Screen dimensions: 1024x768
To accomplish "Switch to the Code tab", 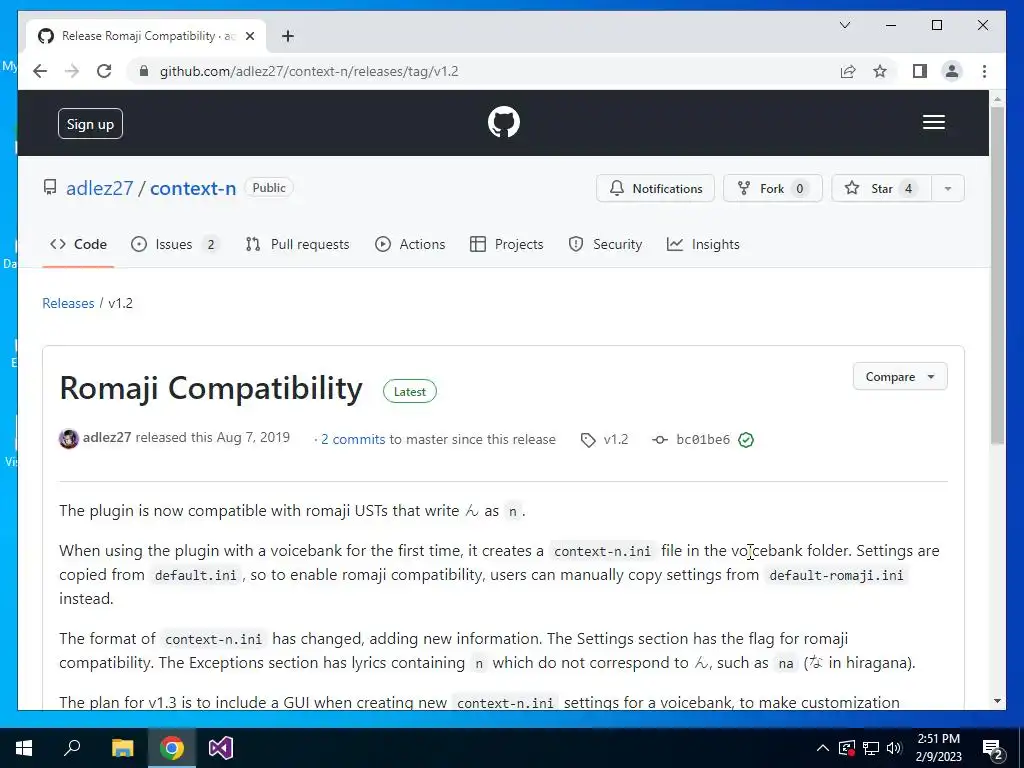I will coord(78,244).
